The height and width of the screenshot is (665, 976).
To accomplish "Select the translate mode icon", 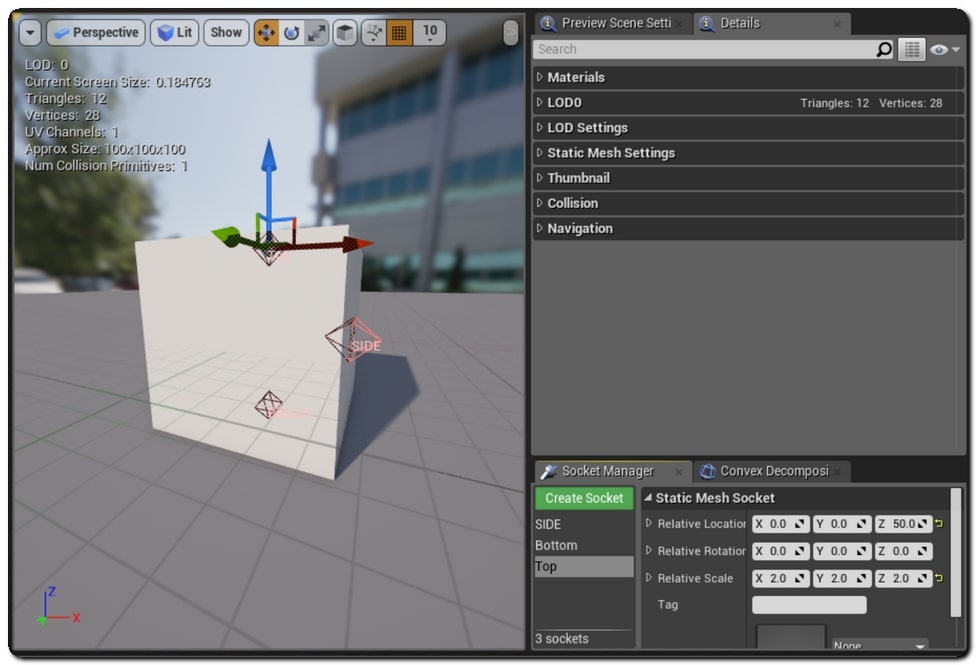I will 266,32.
